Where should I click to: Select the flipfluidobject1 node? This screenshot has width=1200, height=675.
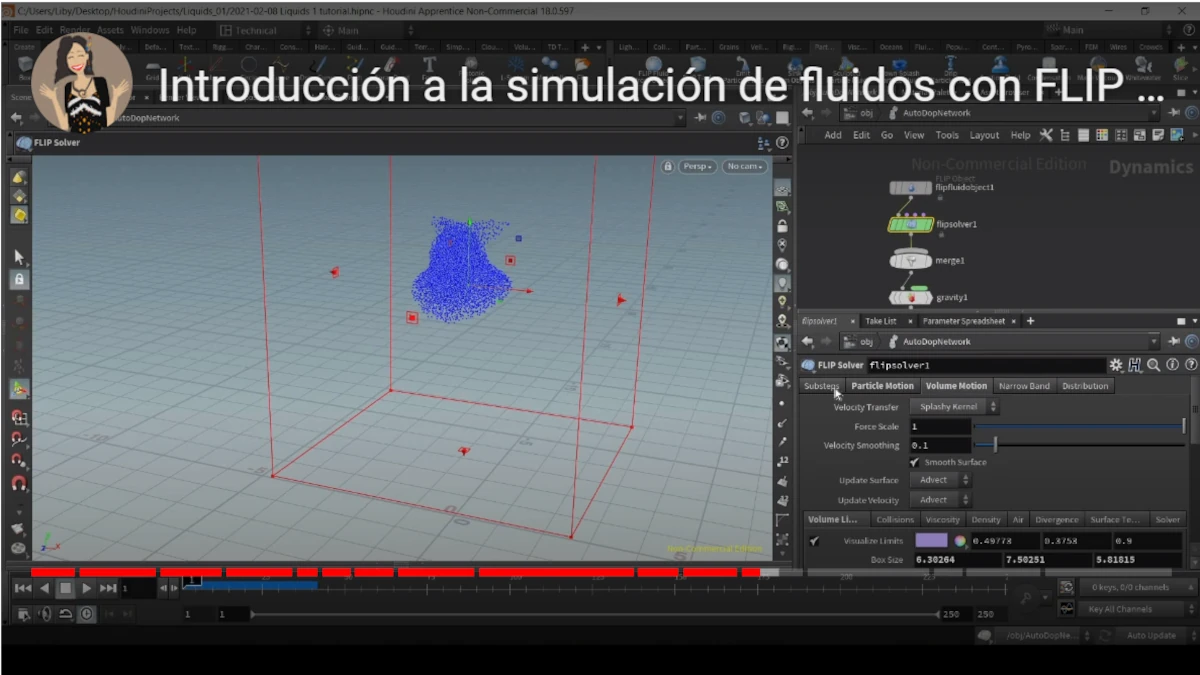tap(910, 188)
